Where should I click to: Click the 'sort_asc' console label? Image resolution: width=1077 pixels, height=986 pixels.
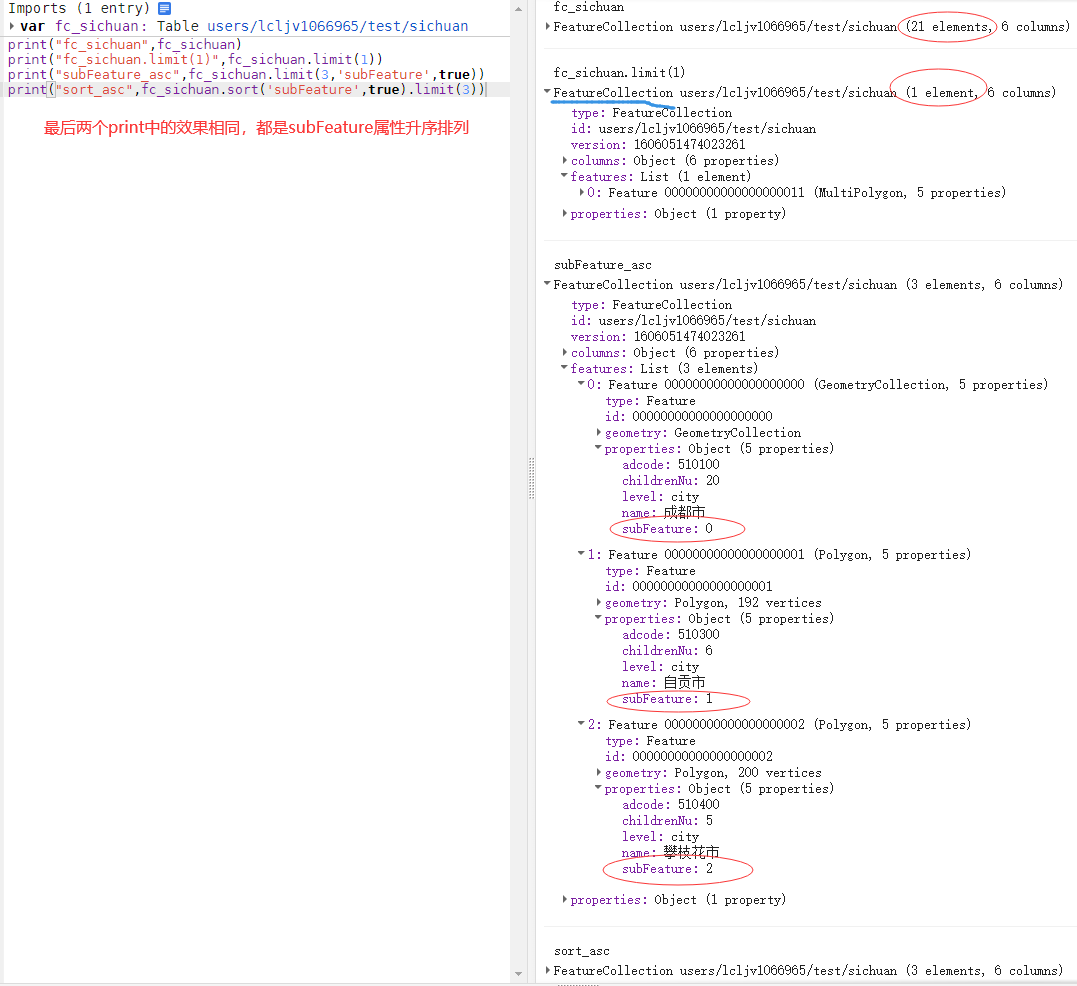click(x=582, y=952)
